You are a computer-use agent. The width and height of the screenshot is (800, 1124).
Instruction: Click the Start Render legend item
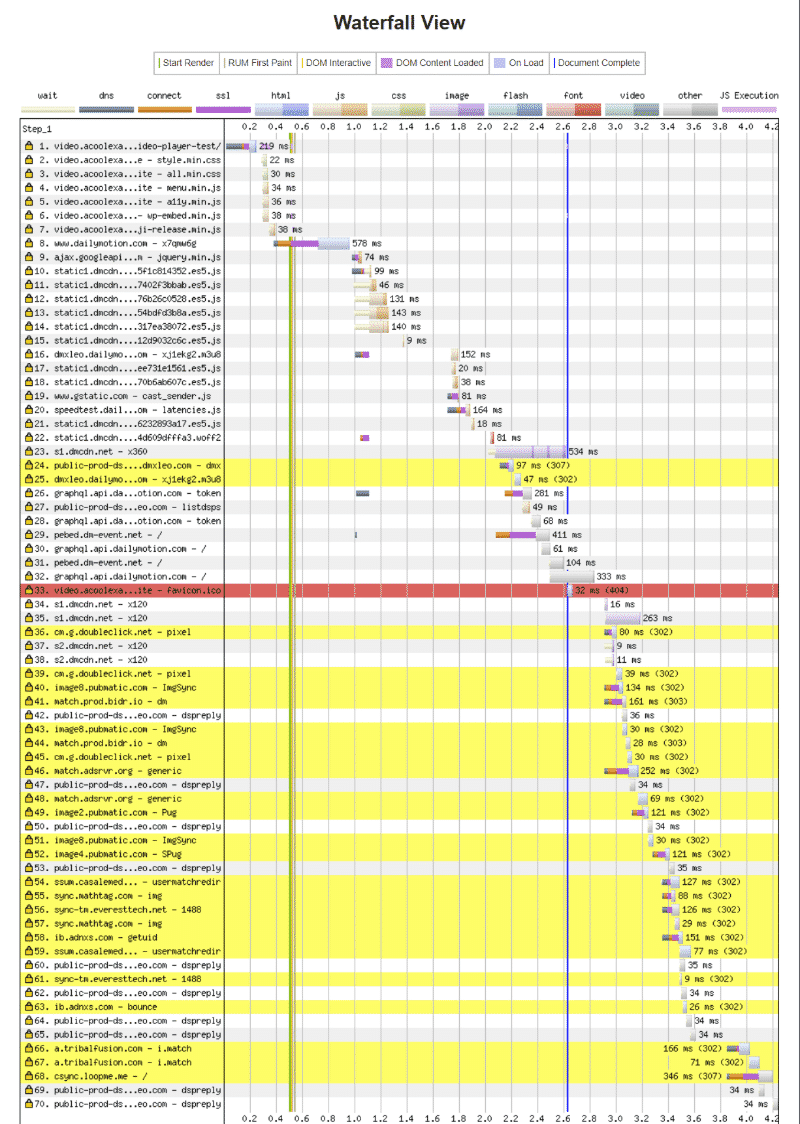187,63
